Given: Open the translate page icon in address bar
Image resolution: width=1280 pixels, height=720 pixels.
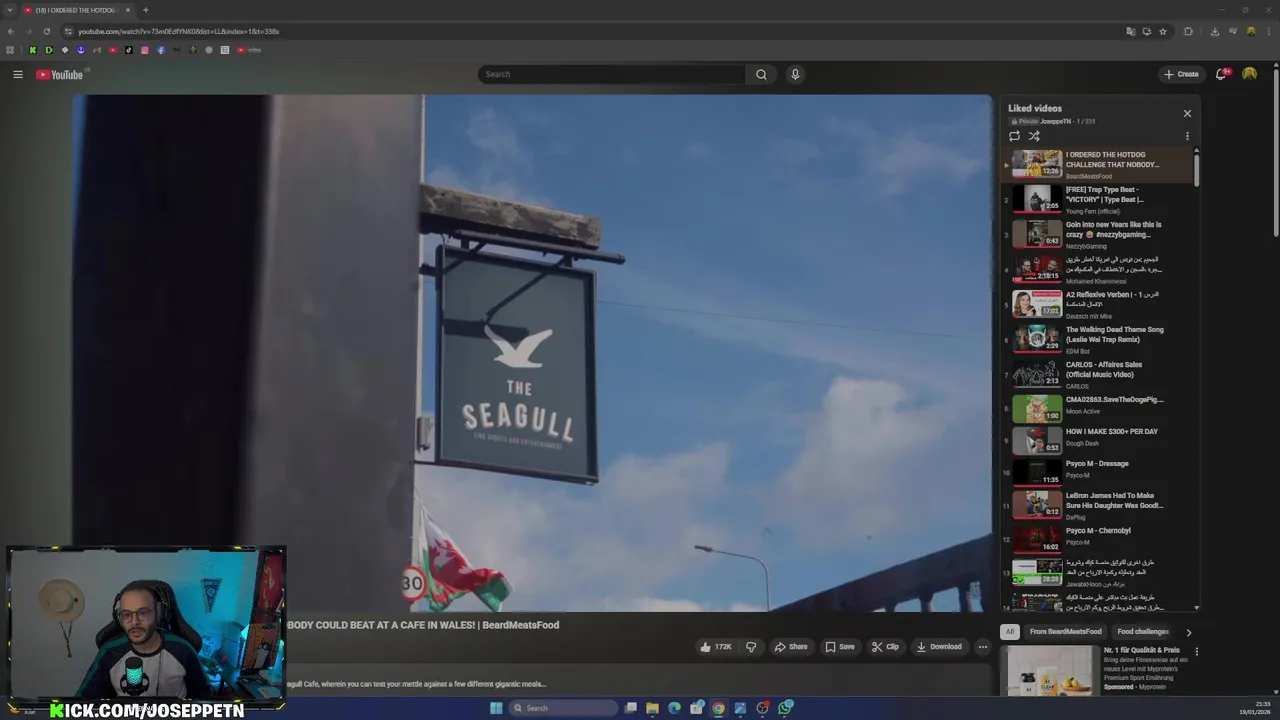Looking at the screenshot, I should click(1131, 31).
